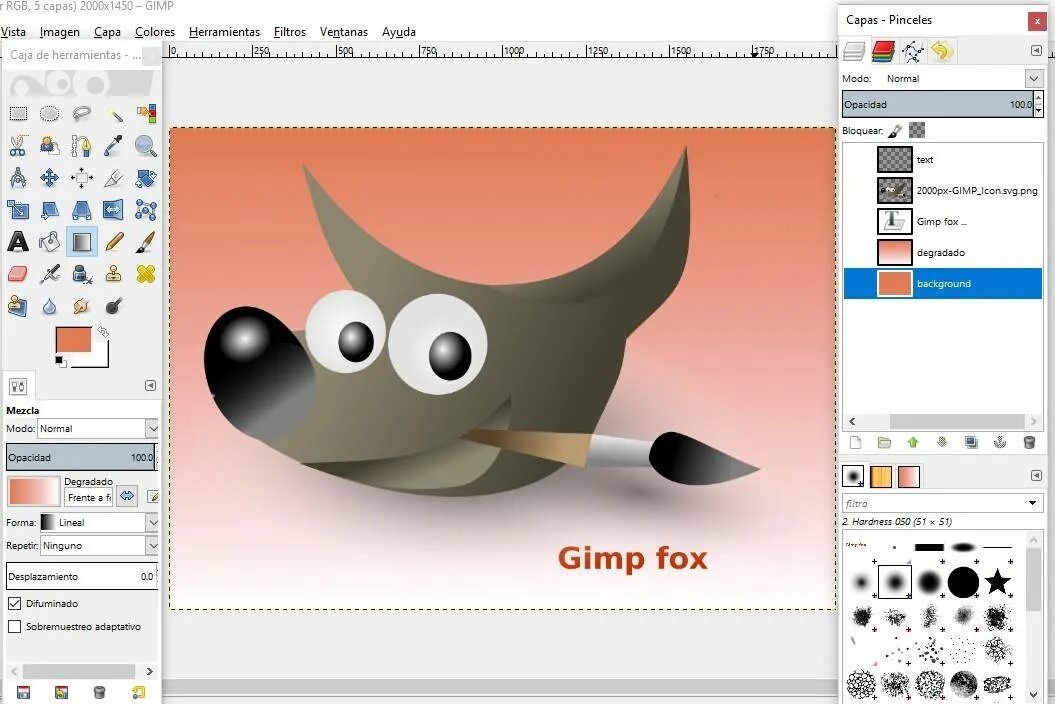Toggle the Difuminado checkbox
The image size is (1055, 704).
point(14,604)
